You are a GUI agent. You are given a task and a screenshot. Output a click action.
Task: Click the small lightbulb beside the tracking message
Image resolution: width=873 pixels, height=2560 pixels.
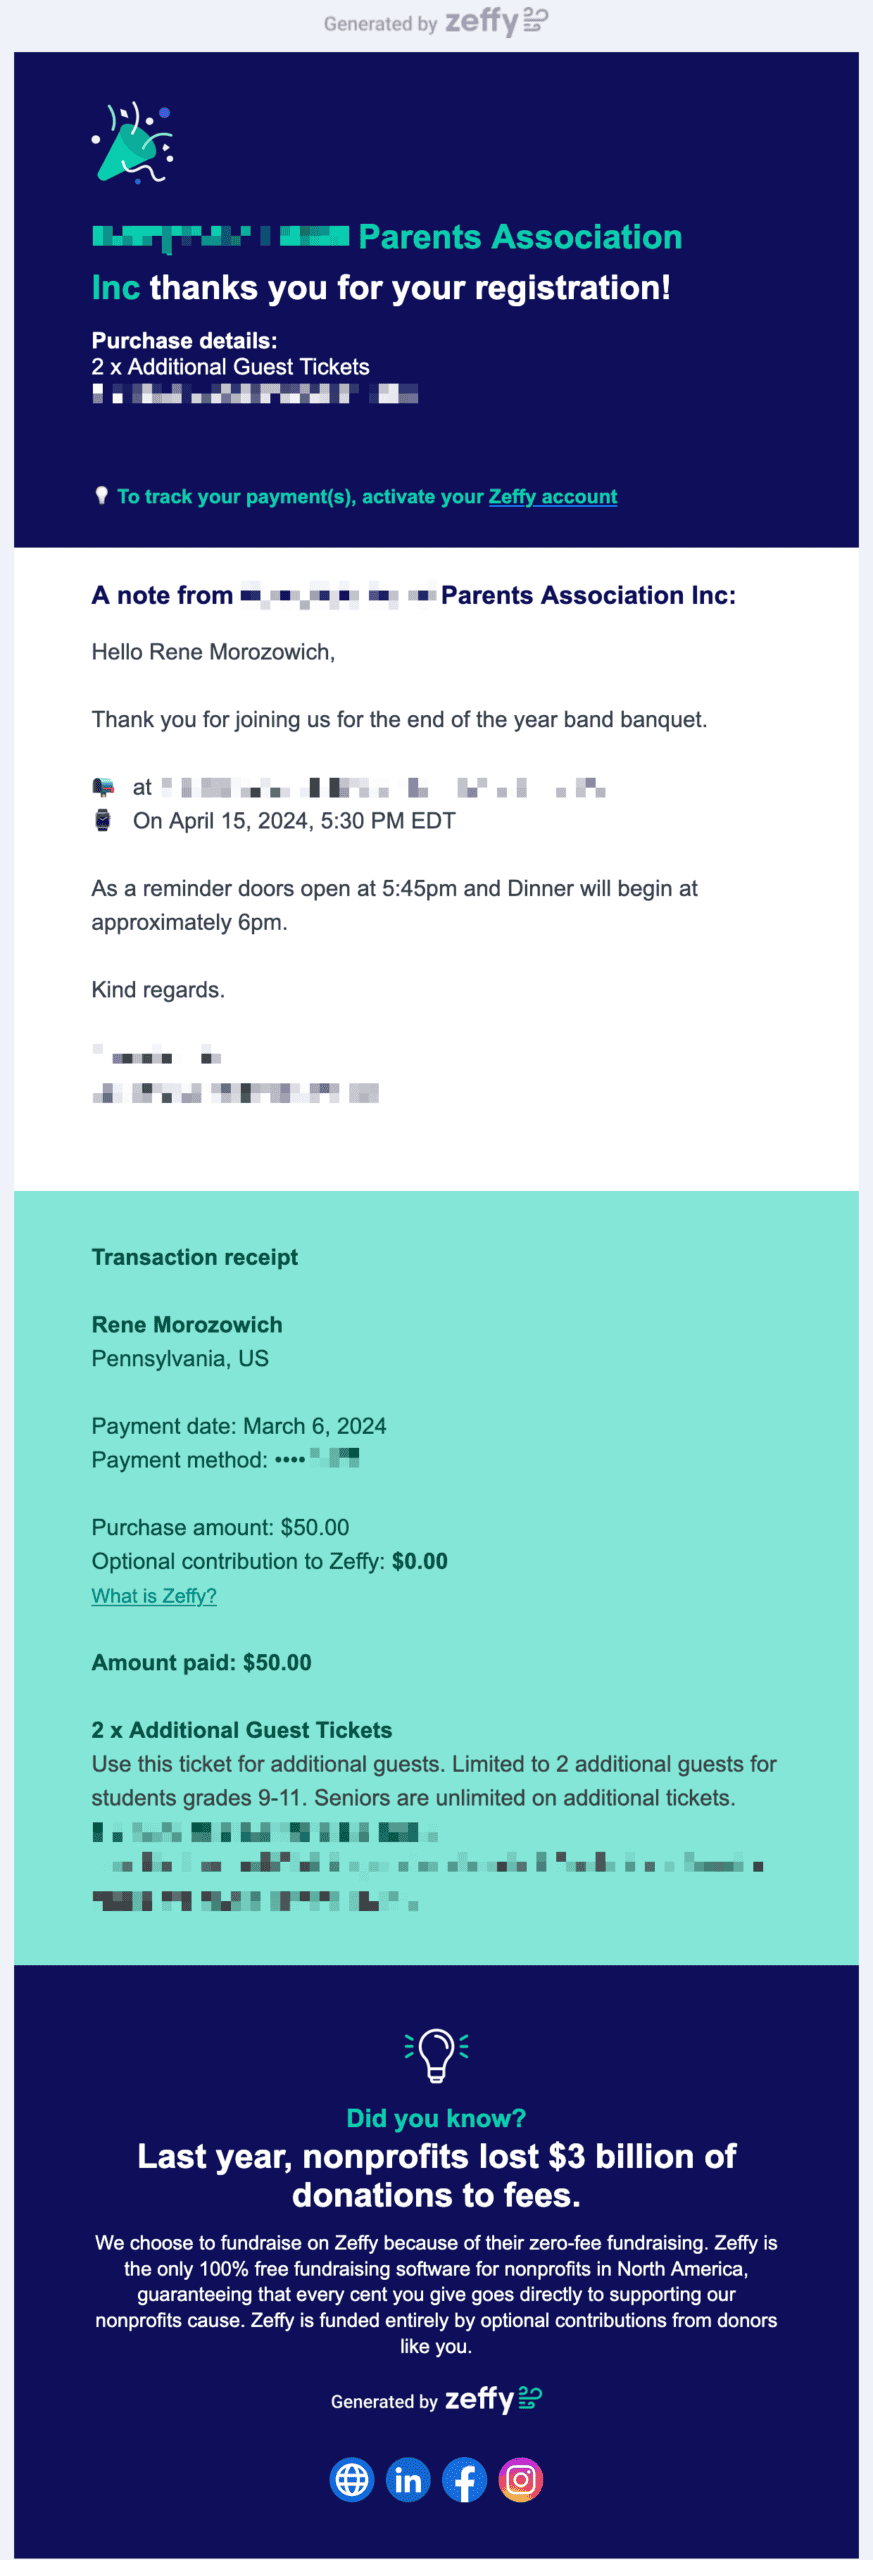pyautogui.click(x=101, y=496)
